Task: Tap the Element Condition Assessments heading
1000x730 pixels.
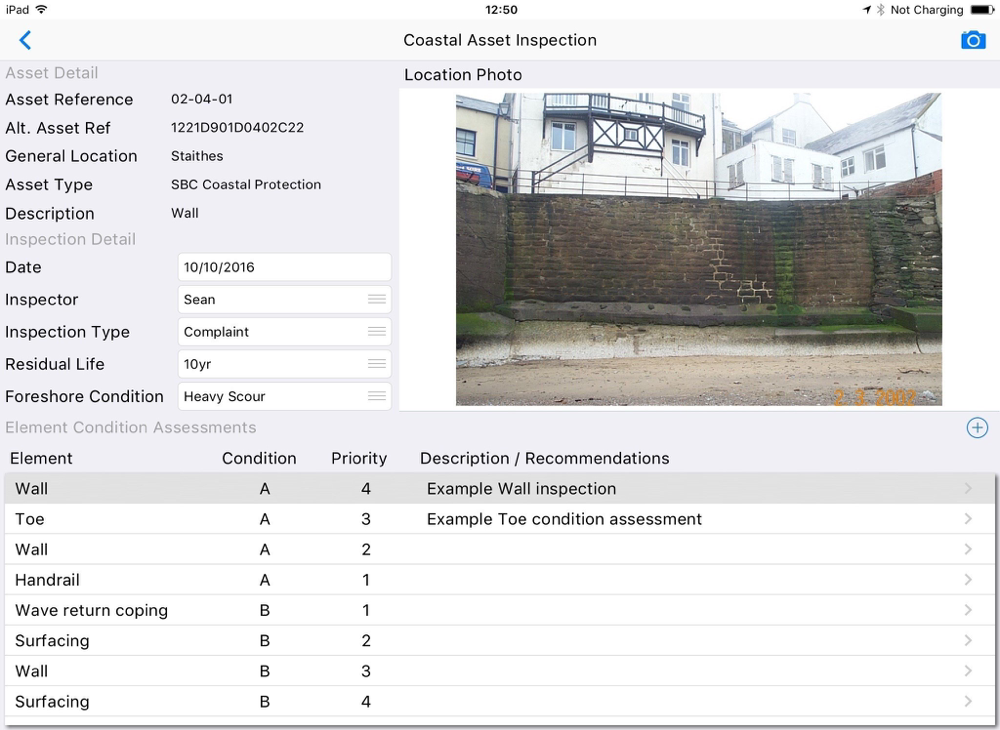Action: click(x=131, y=427)
